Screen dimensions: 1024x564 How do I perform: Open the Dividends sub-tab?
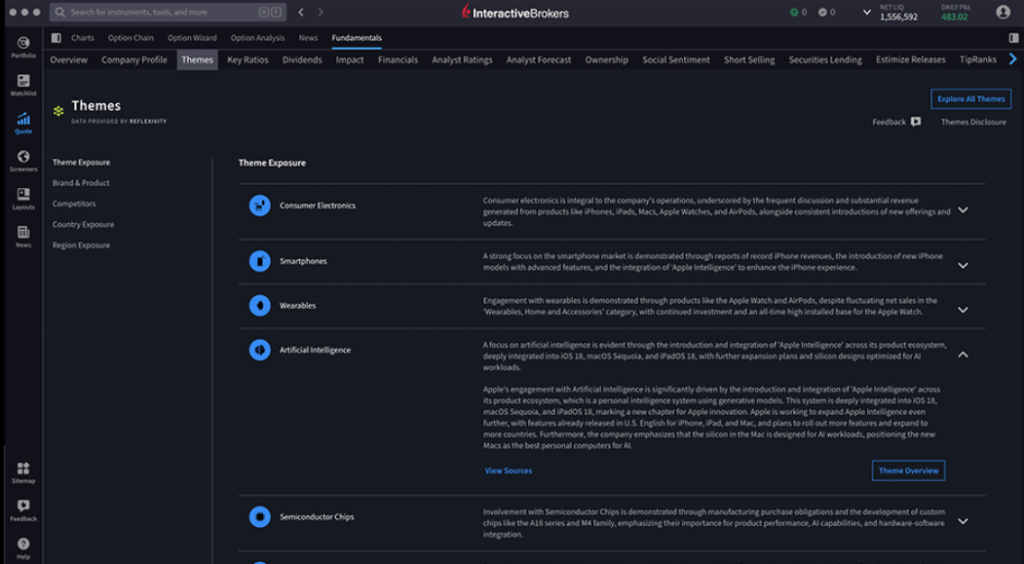302,60
